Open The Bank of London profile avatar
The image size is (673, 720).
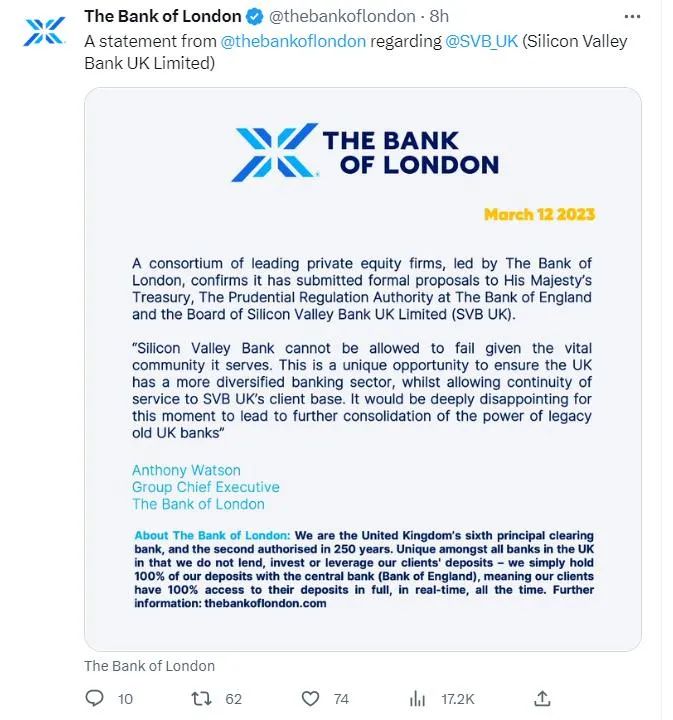tap(44, 31)
